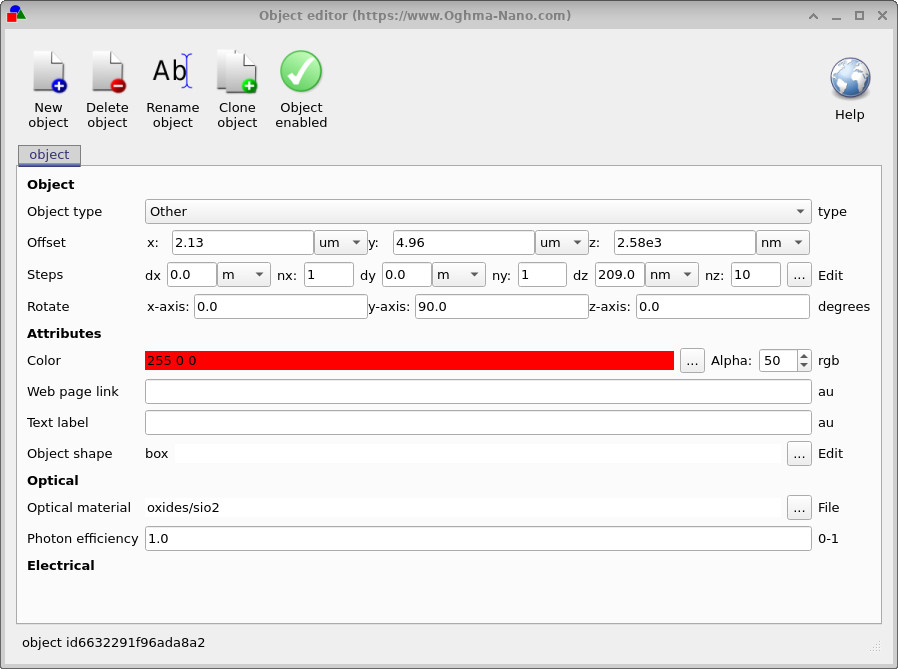Viewport: 898px width, 669px height.
Task: Click the dy steps input field
Action: click(x=407, y=274)
